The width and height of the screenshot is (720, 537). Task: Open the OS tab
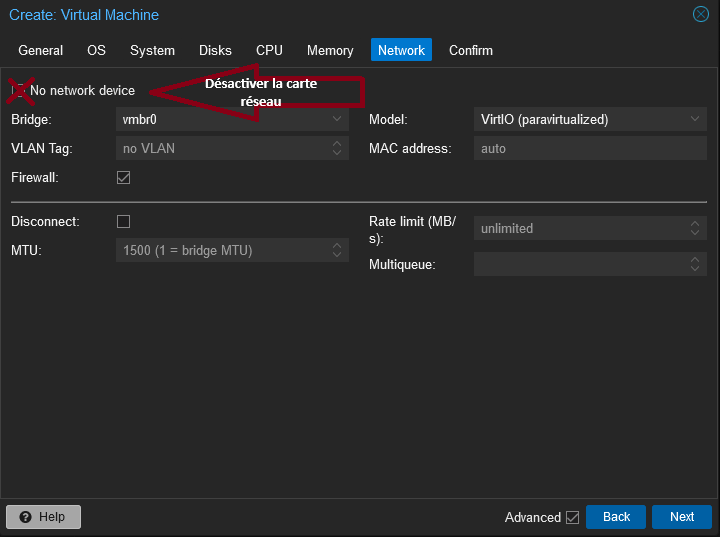96,50
